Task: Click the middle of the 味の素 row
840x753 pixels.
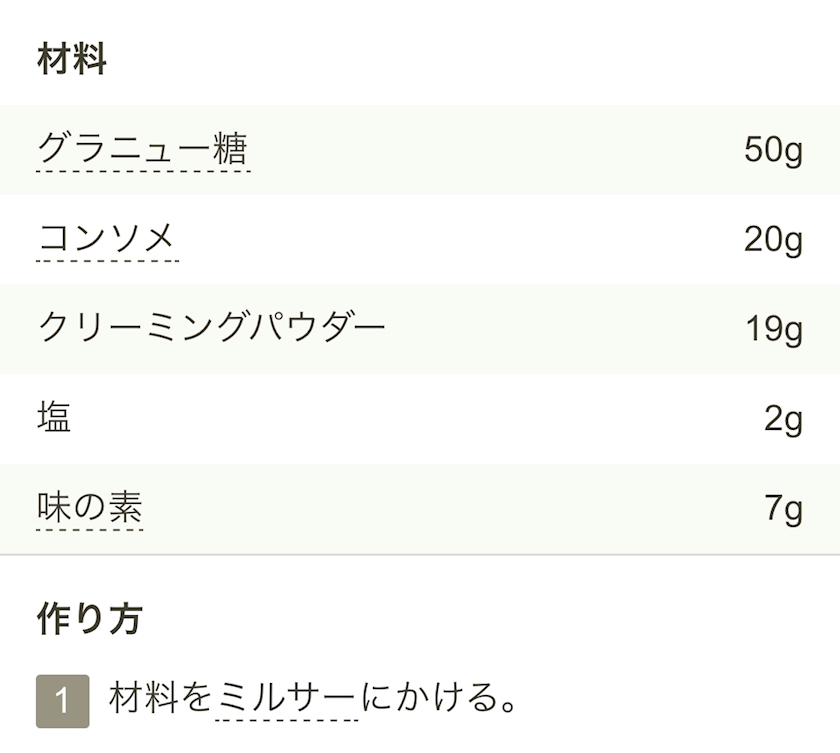Action: coord(420,509)
